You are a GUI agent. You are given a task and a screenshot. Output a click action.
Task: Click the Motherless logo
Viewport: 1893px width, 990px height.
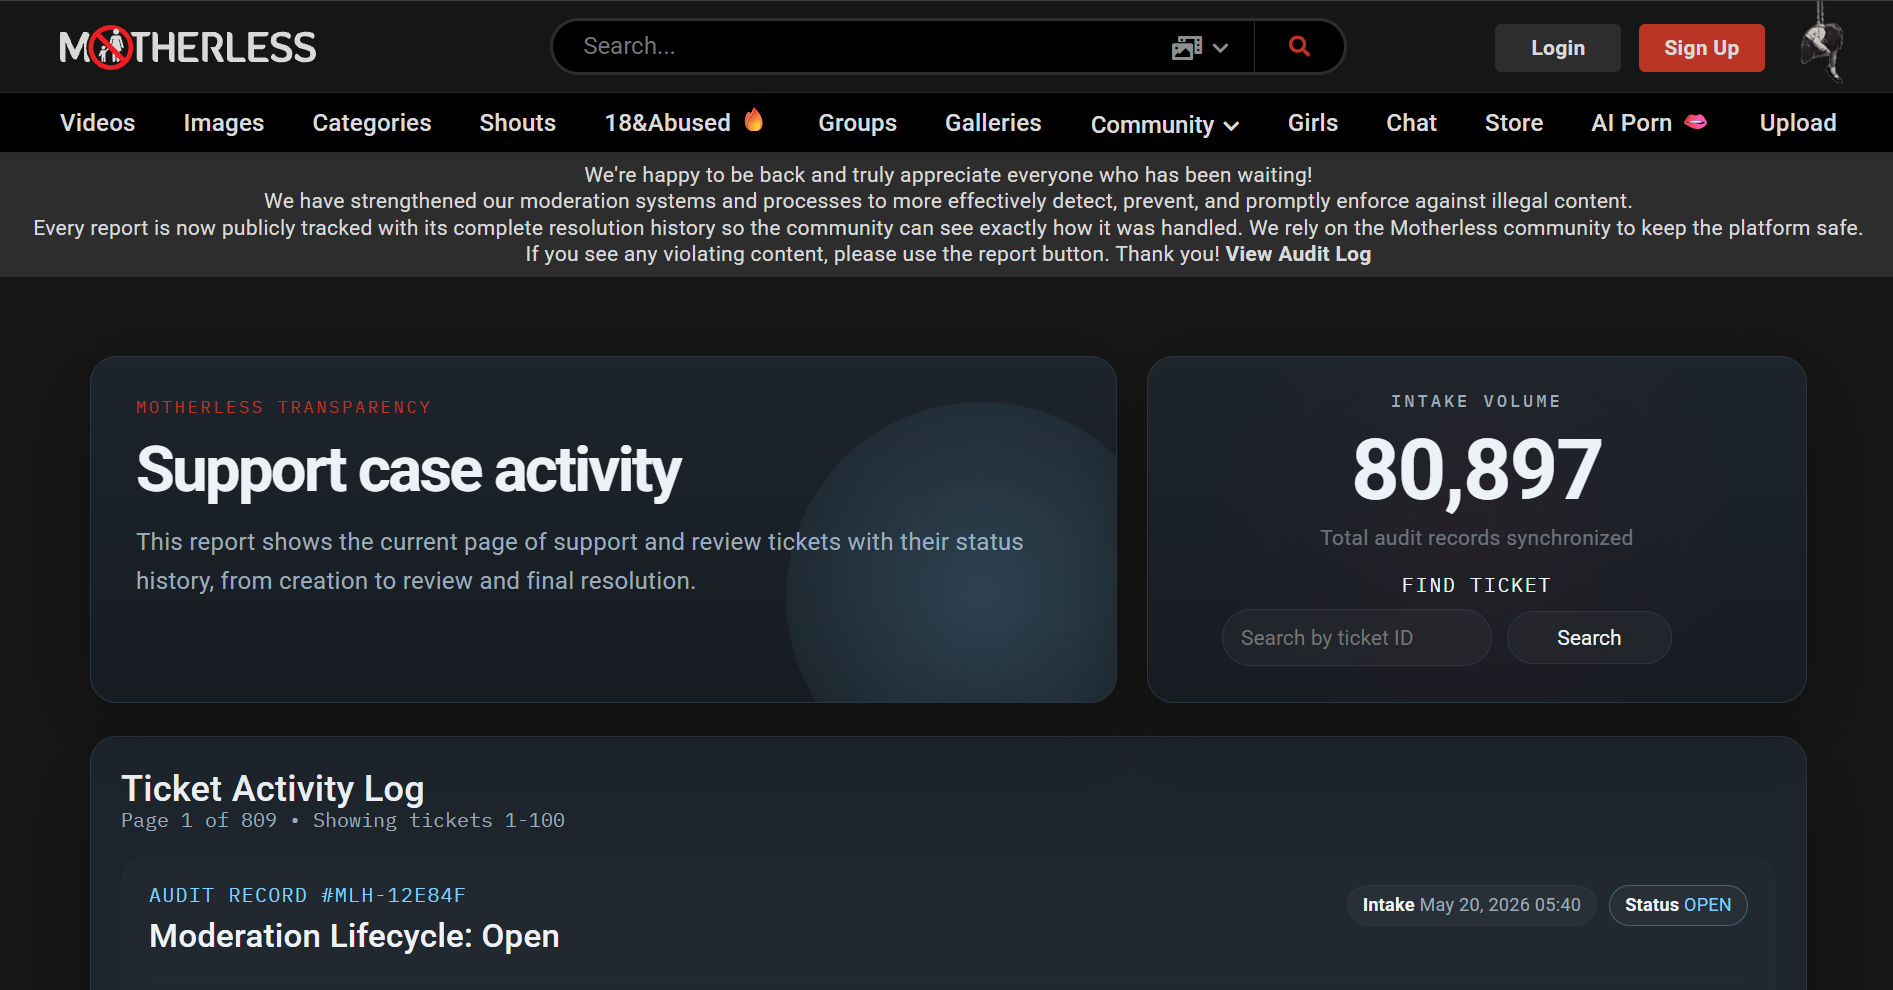(x=188, y=47)
